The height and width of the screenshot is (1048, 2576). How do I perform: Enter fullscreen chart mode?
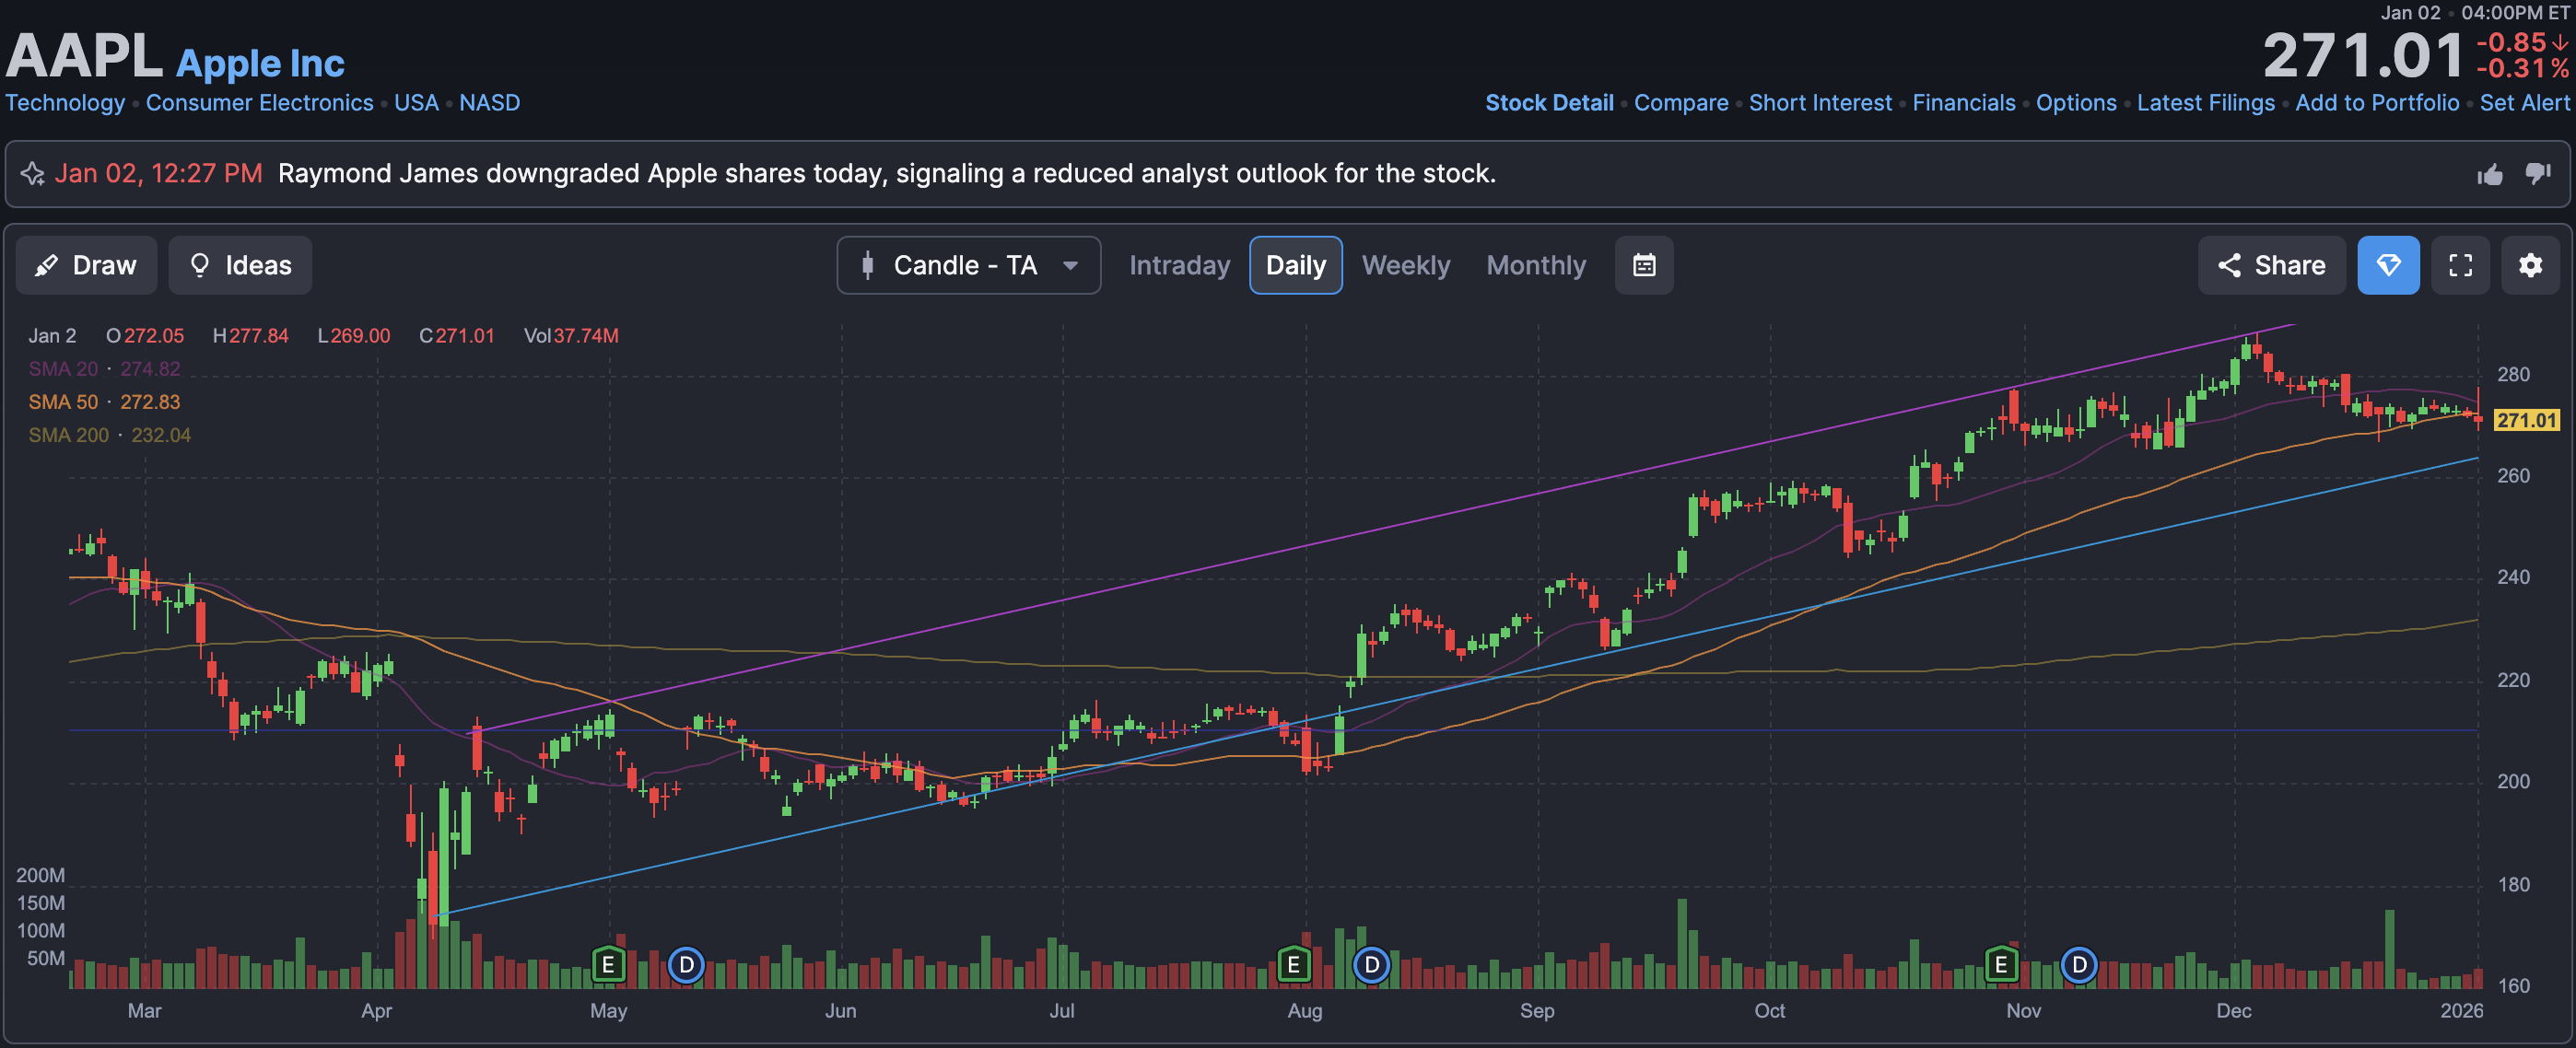click(x=2460, y=265)
